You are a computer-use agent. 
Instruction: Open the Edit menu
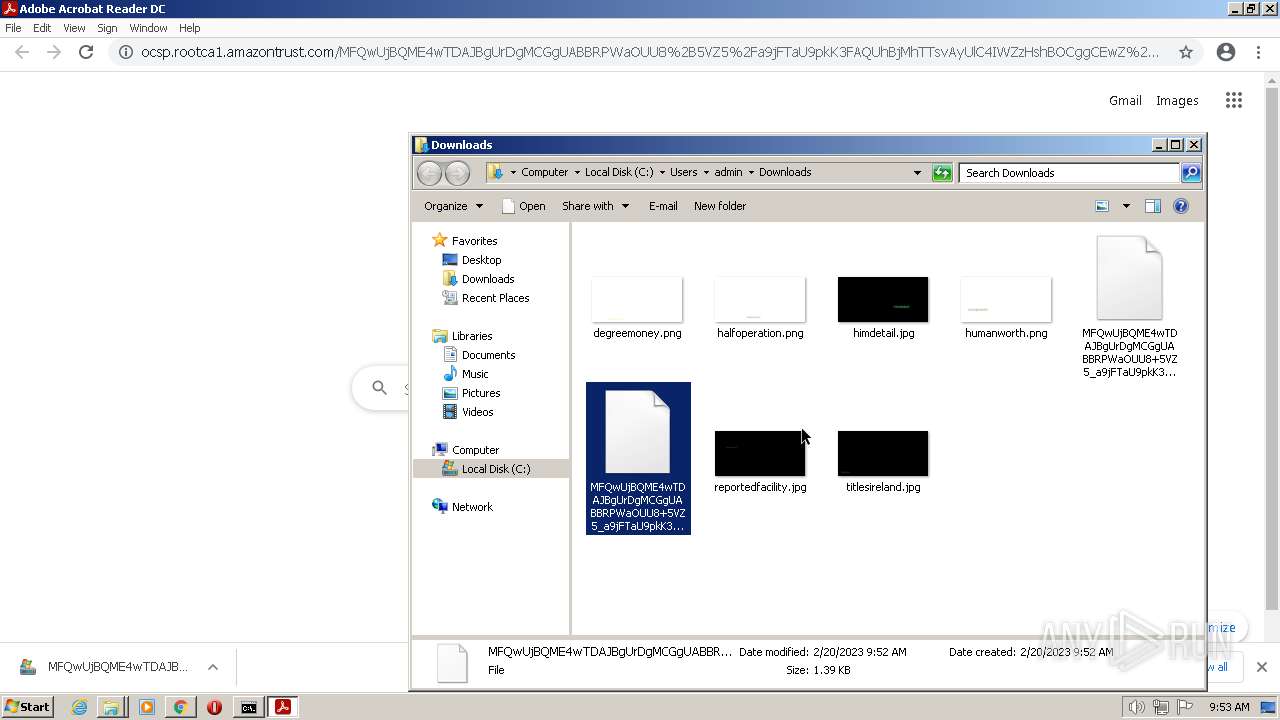[x=42, y=28]
